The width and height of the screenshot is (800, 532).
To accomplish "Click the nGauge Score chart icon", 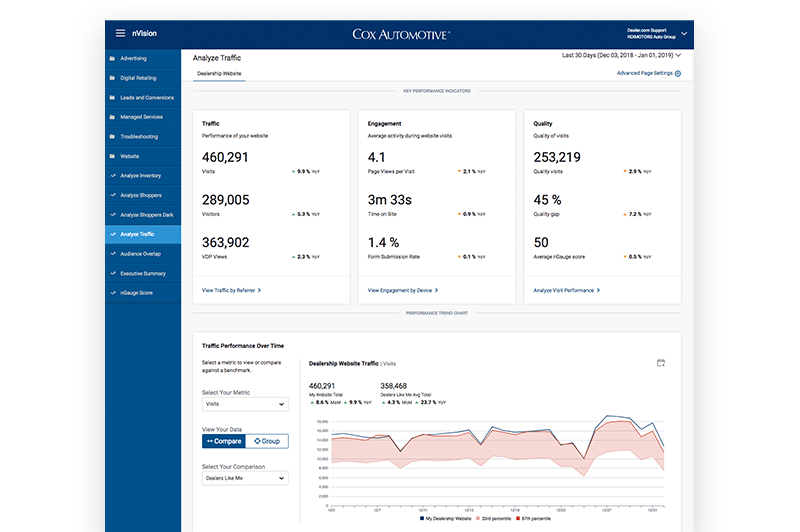I will 113,293.
